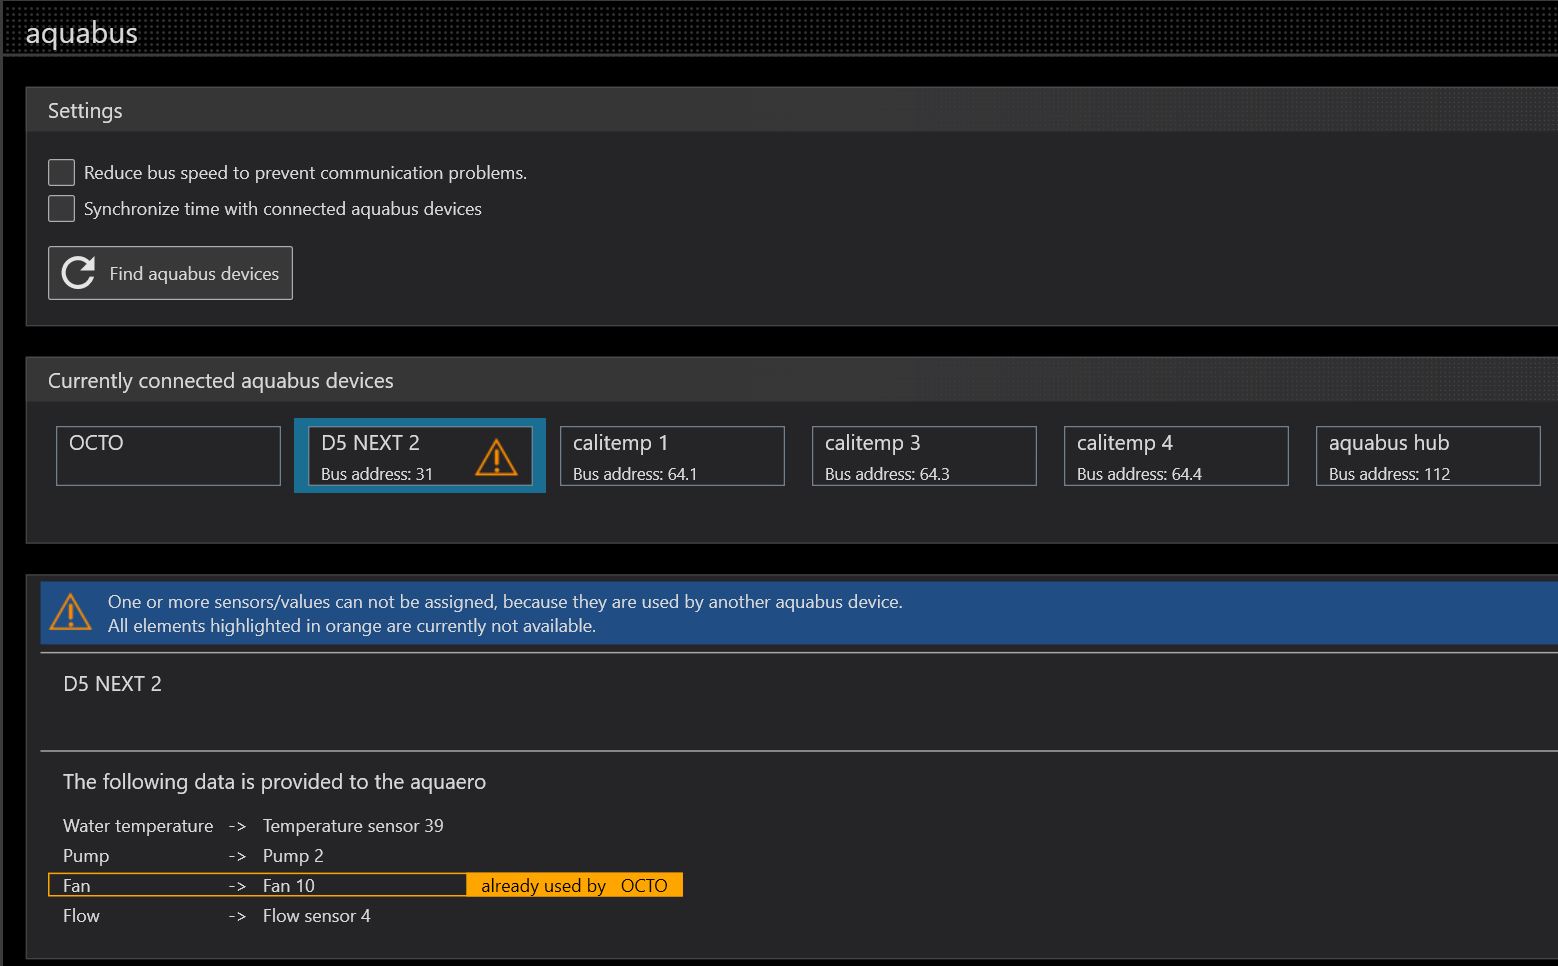Image resolution: width=1558 pixels, height=966 pixels.
Task: Click Bus address: 31 text
Action: click(x=377, y=474)
